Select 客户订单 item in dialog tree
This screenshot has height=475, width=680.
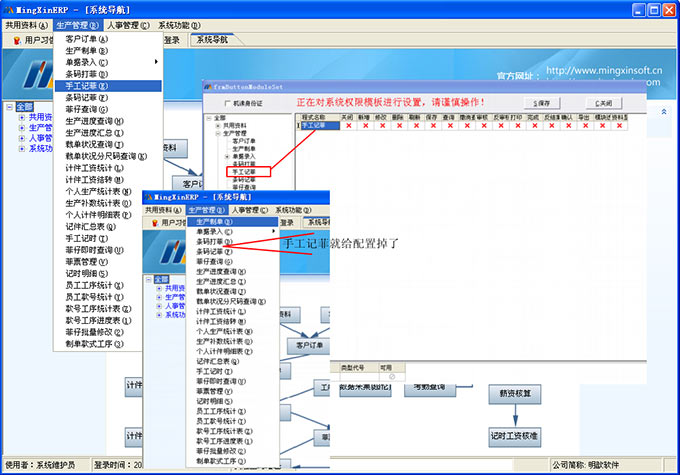[244, 141]
